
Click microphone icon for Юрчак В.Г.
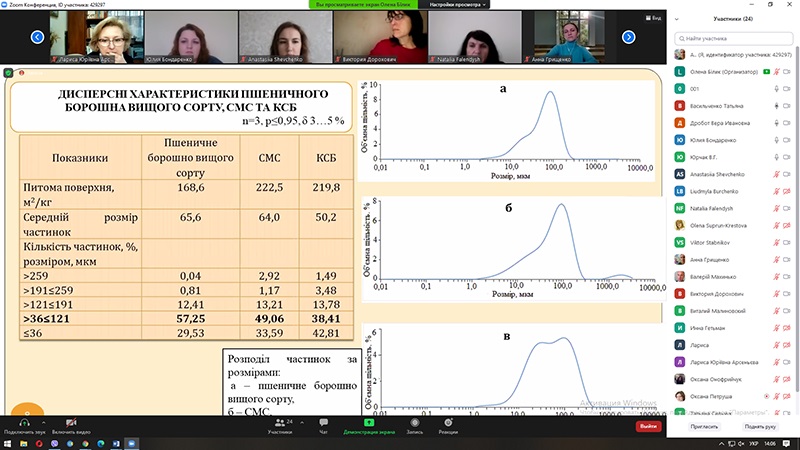click(777, 157)
